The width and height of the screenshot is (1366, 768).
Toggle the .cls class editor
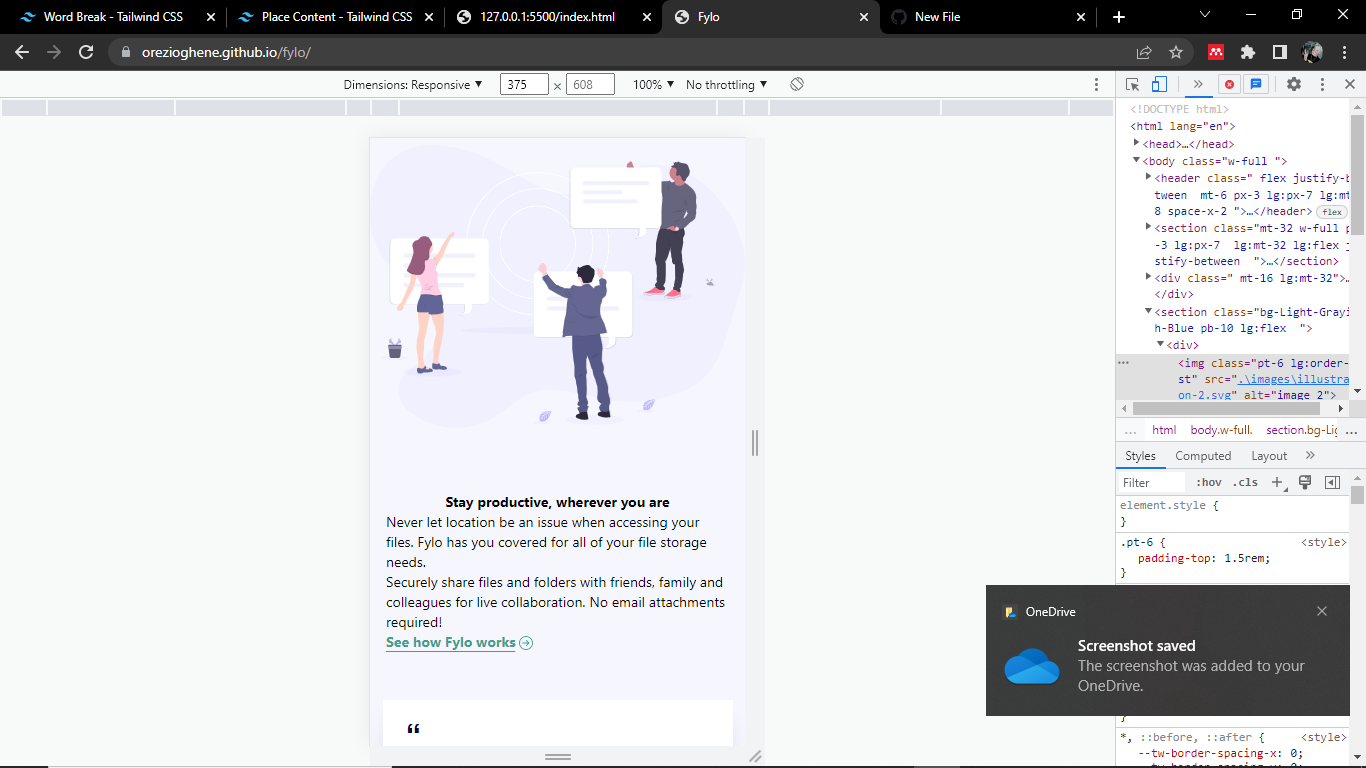[x=1246, y=481]
